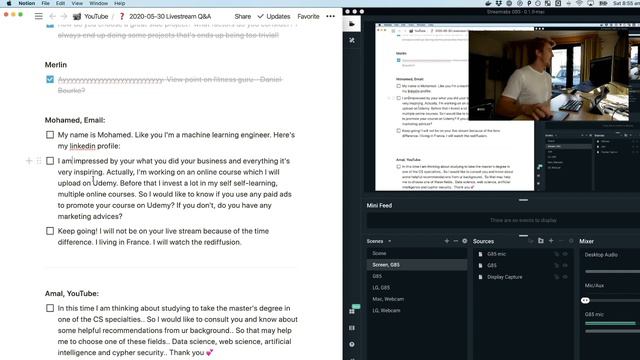Open the File menu
The height and width of the screenshot is (360, 640).
pyautogui.click(x=45, y=3)
